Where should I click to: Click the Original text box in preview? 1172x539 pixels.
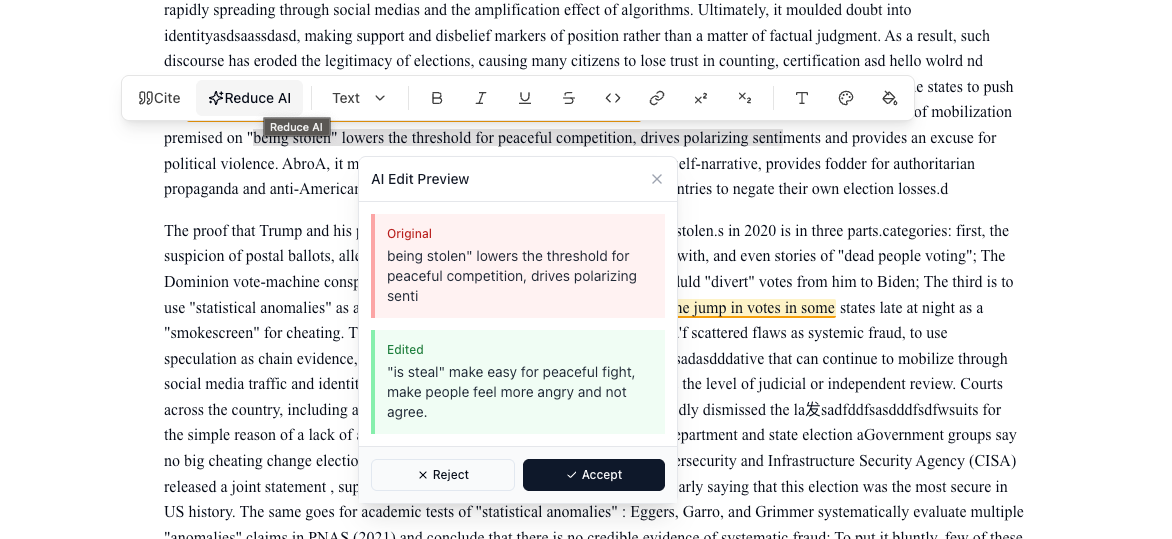518,266
